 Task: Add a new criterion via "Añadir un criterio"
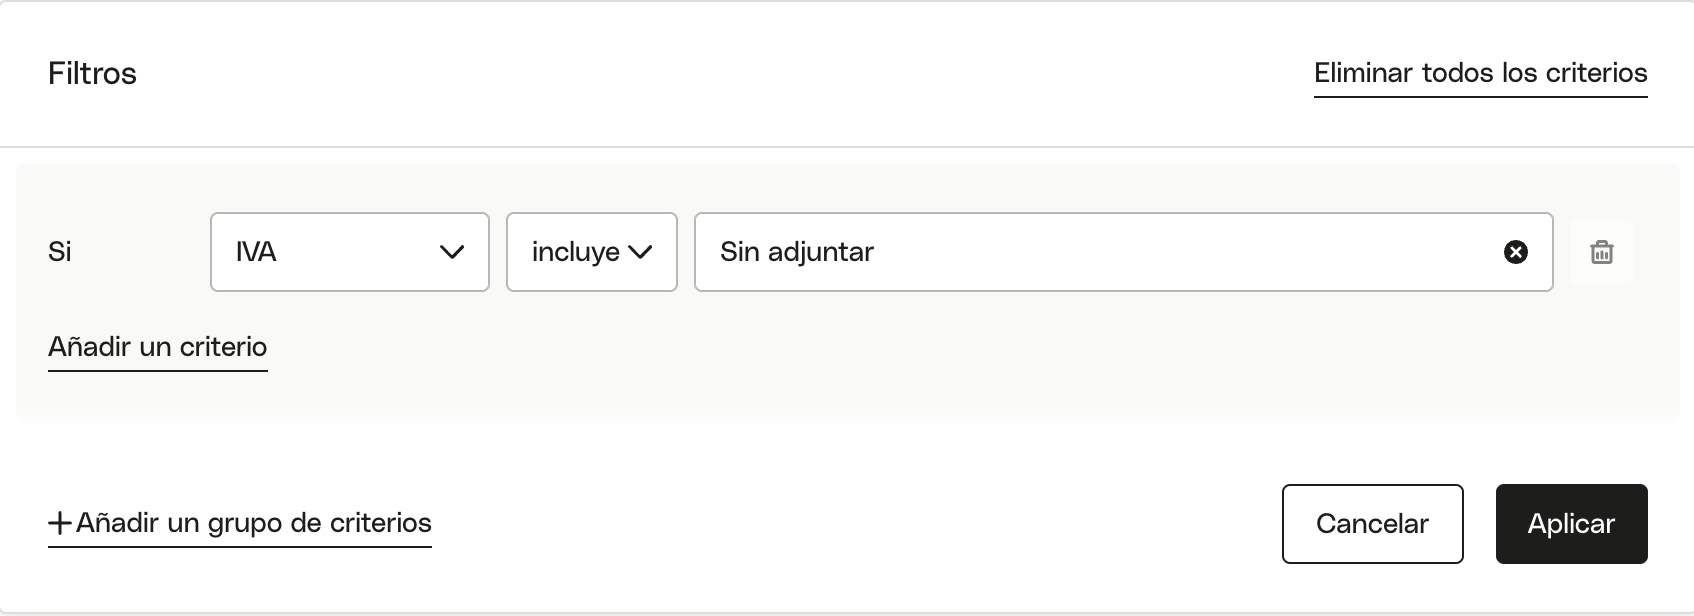(x=158, y=347)
